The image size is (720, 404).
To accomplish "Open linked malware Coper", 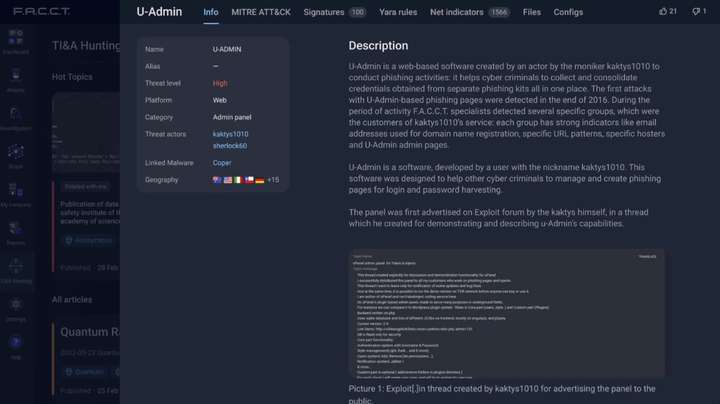I will click(x=222, y=163).
